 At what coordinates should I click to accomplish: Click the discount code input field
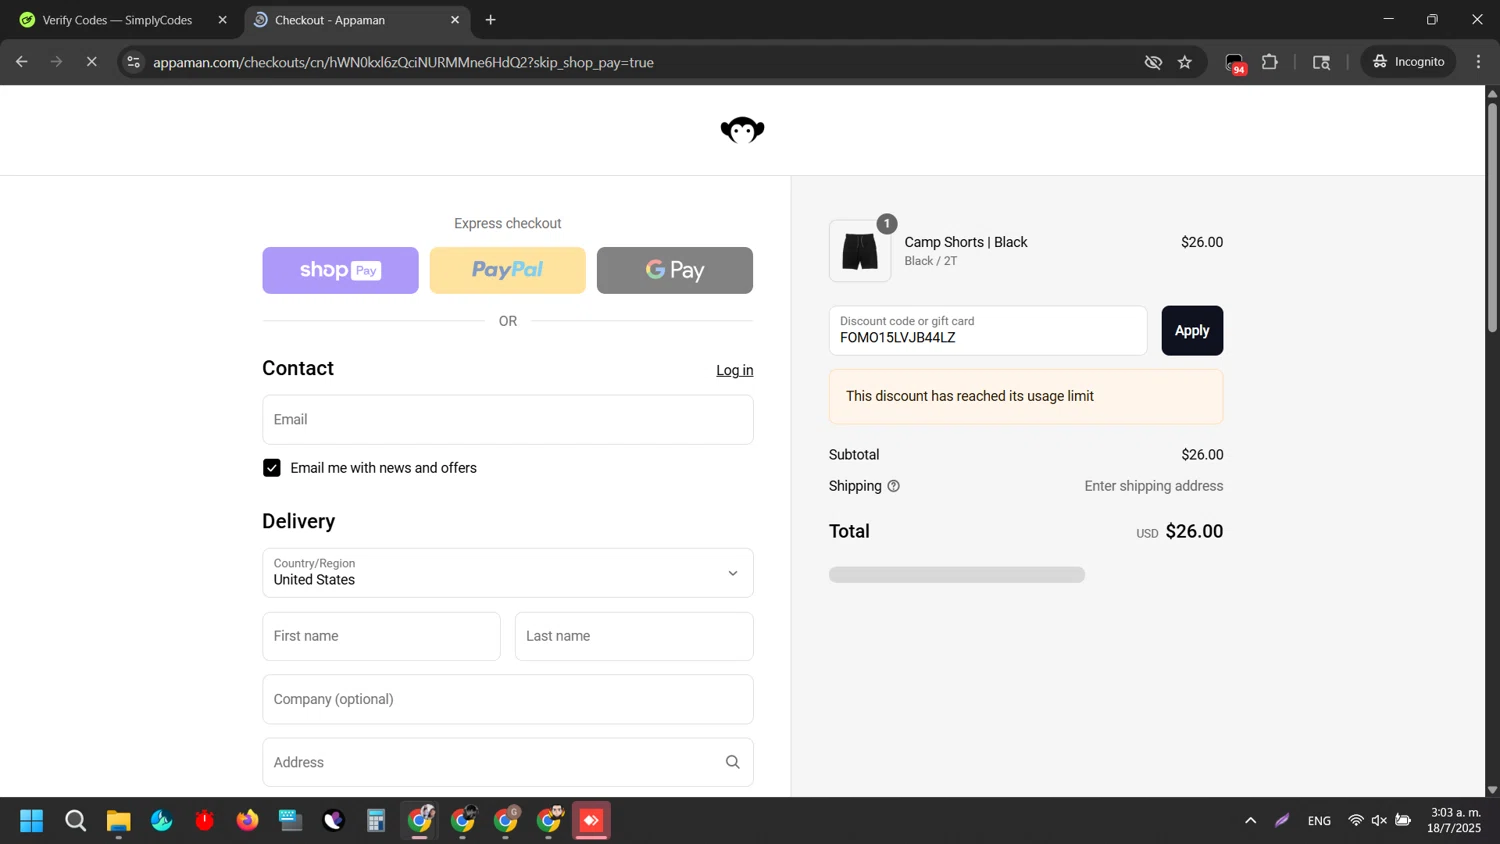click(x=987, y=331)
